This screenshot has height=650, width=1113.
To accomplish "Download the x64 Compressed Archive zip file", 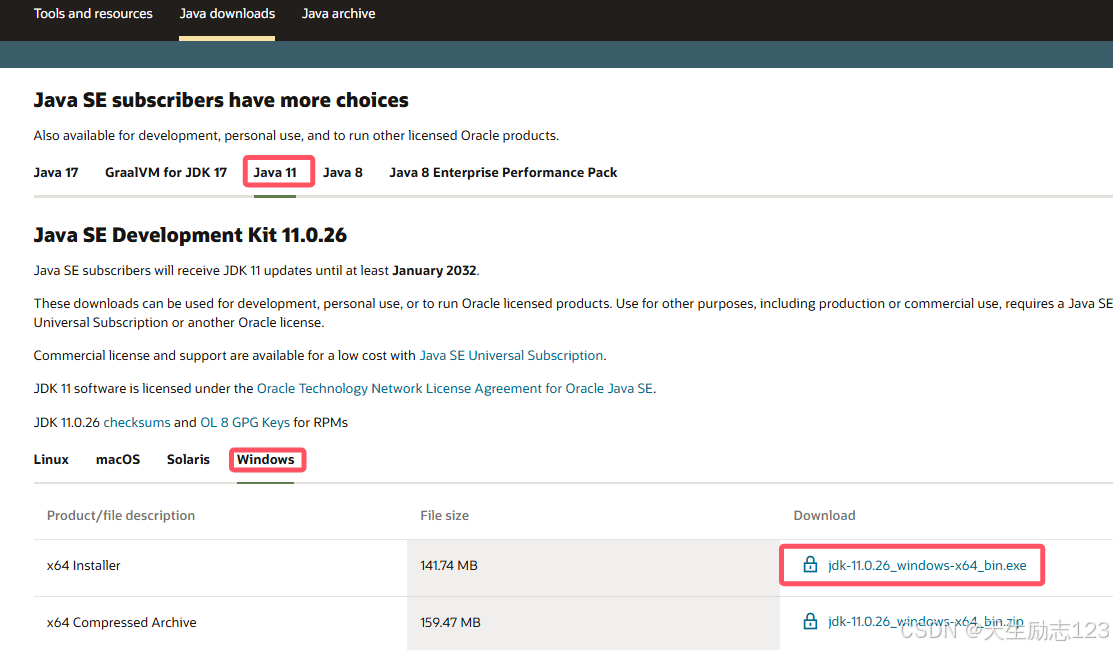I will tap(926, 620).
